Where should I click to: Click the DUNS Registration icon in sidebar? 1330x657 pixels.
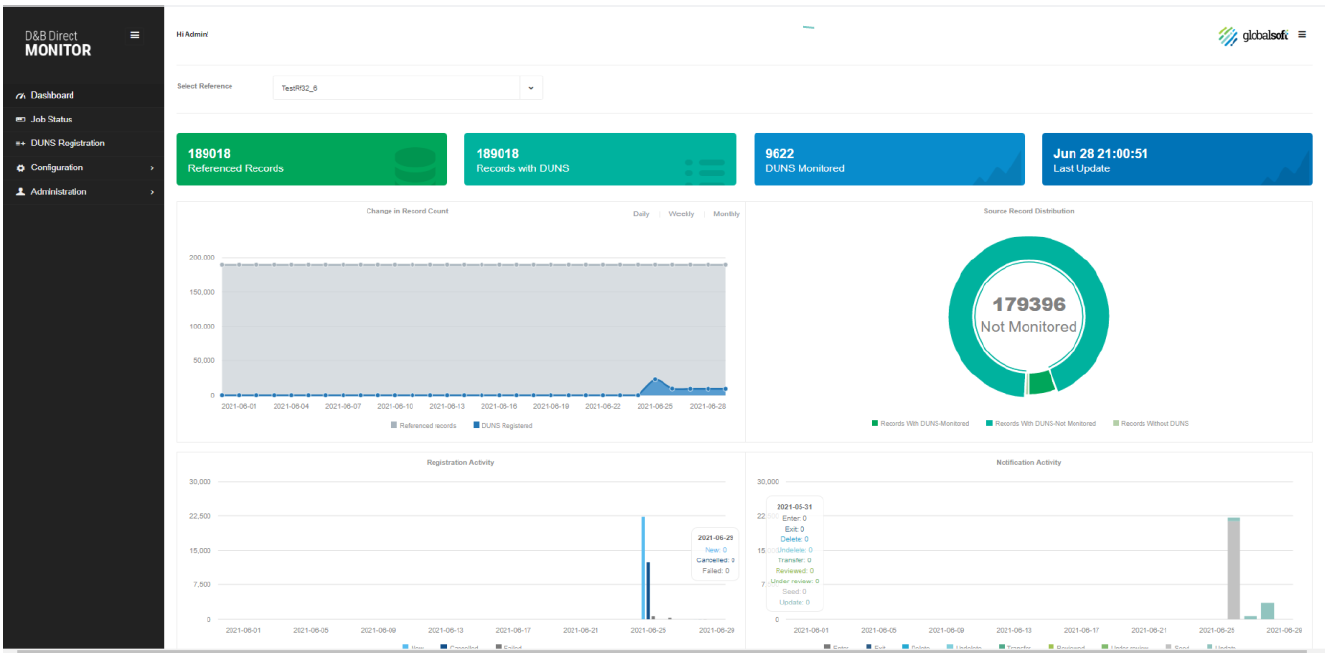pyautogui.click(x=20, y=143)
